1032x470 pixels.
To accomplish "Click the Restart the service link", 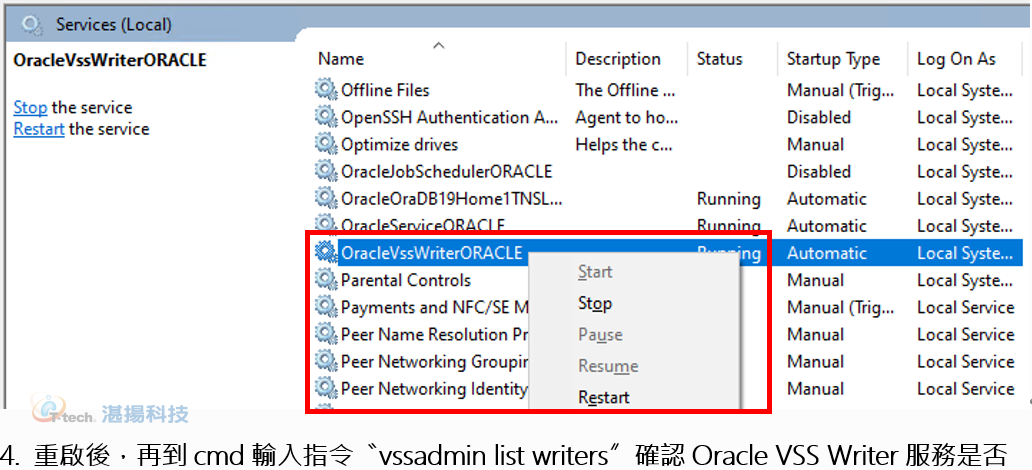I will [x=39, y=128].
